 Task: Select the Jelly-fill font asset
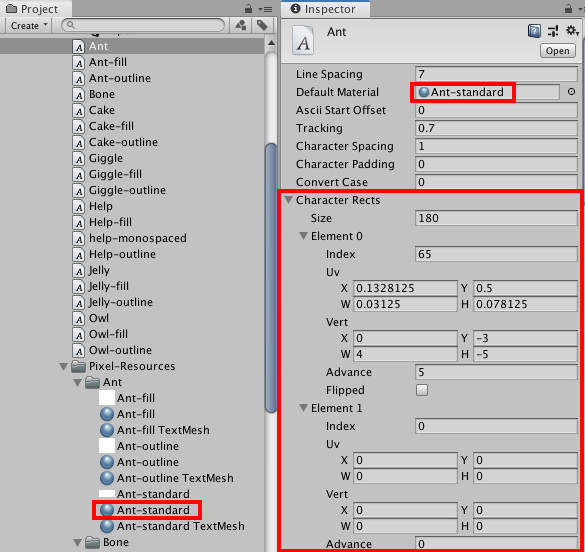[109, 286]
